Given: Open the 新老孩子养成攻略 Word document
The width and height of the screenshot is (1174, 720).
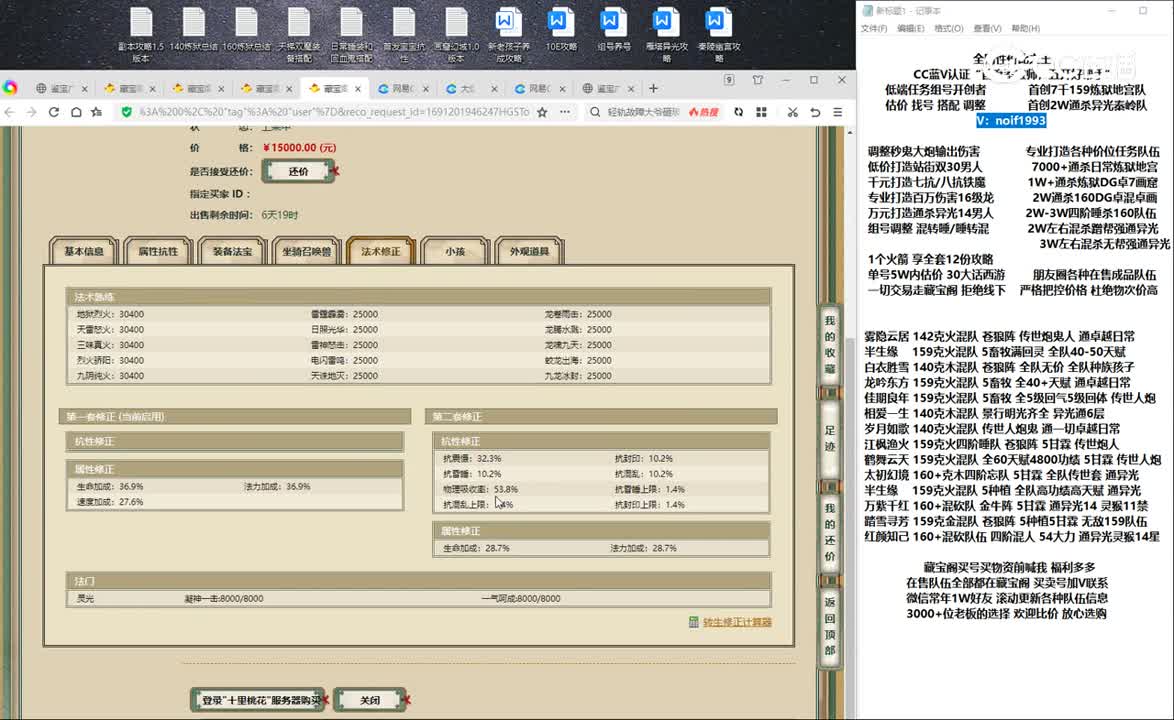Looking at the screenshot, I should click(508, 34).
